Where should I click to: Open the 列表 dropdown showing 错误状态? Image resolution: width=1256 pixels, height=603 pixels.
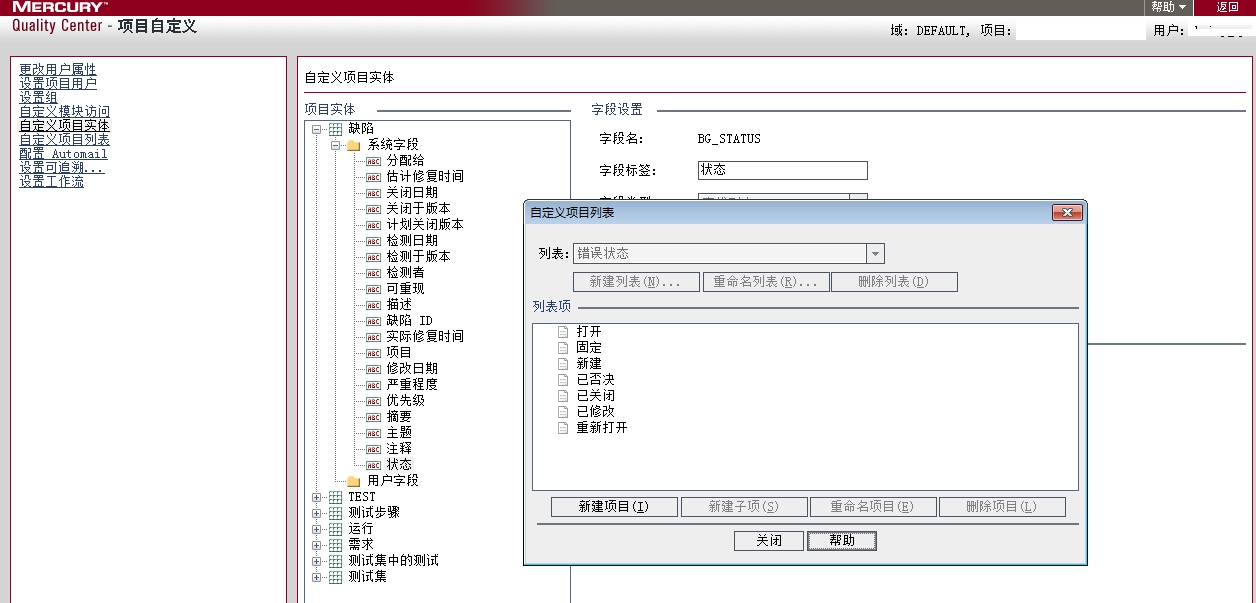click(875, 254)
